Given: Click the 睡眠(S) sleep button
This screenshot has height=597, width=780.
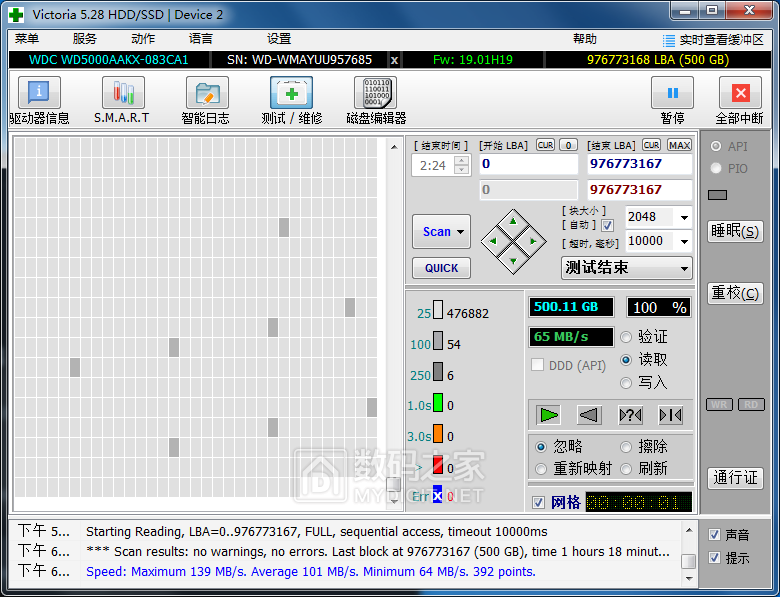Looking at the screenshot, I should 735,231.
